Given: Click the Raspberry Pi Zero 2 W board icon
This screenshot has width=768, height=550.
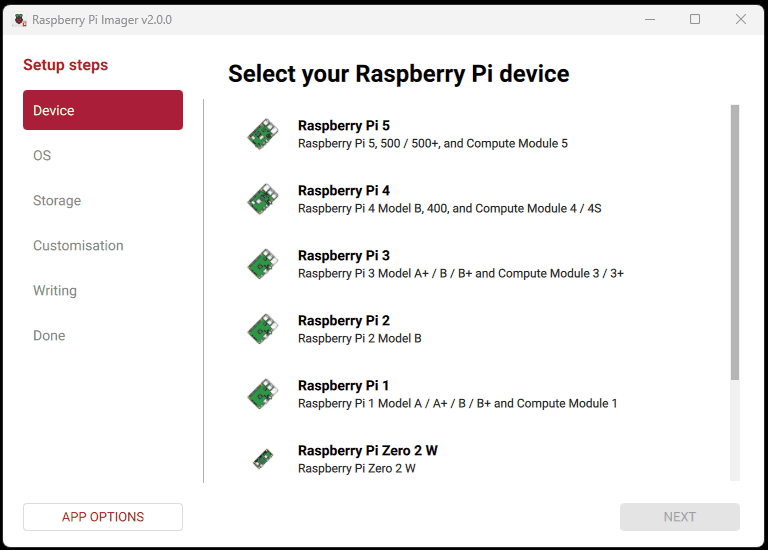Looking at the screenshot, I should click(x=263, y=459).
